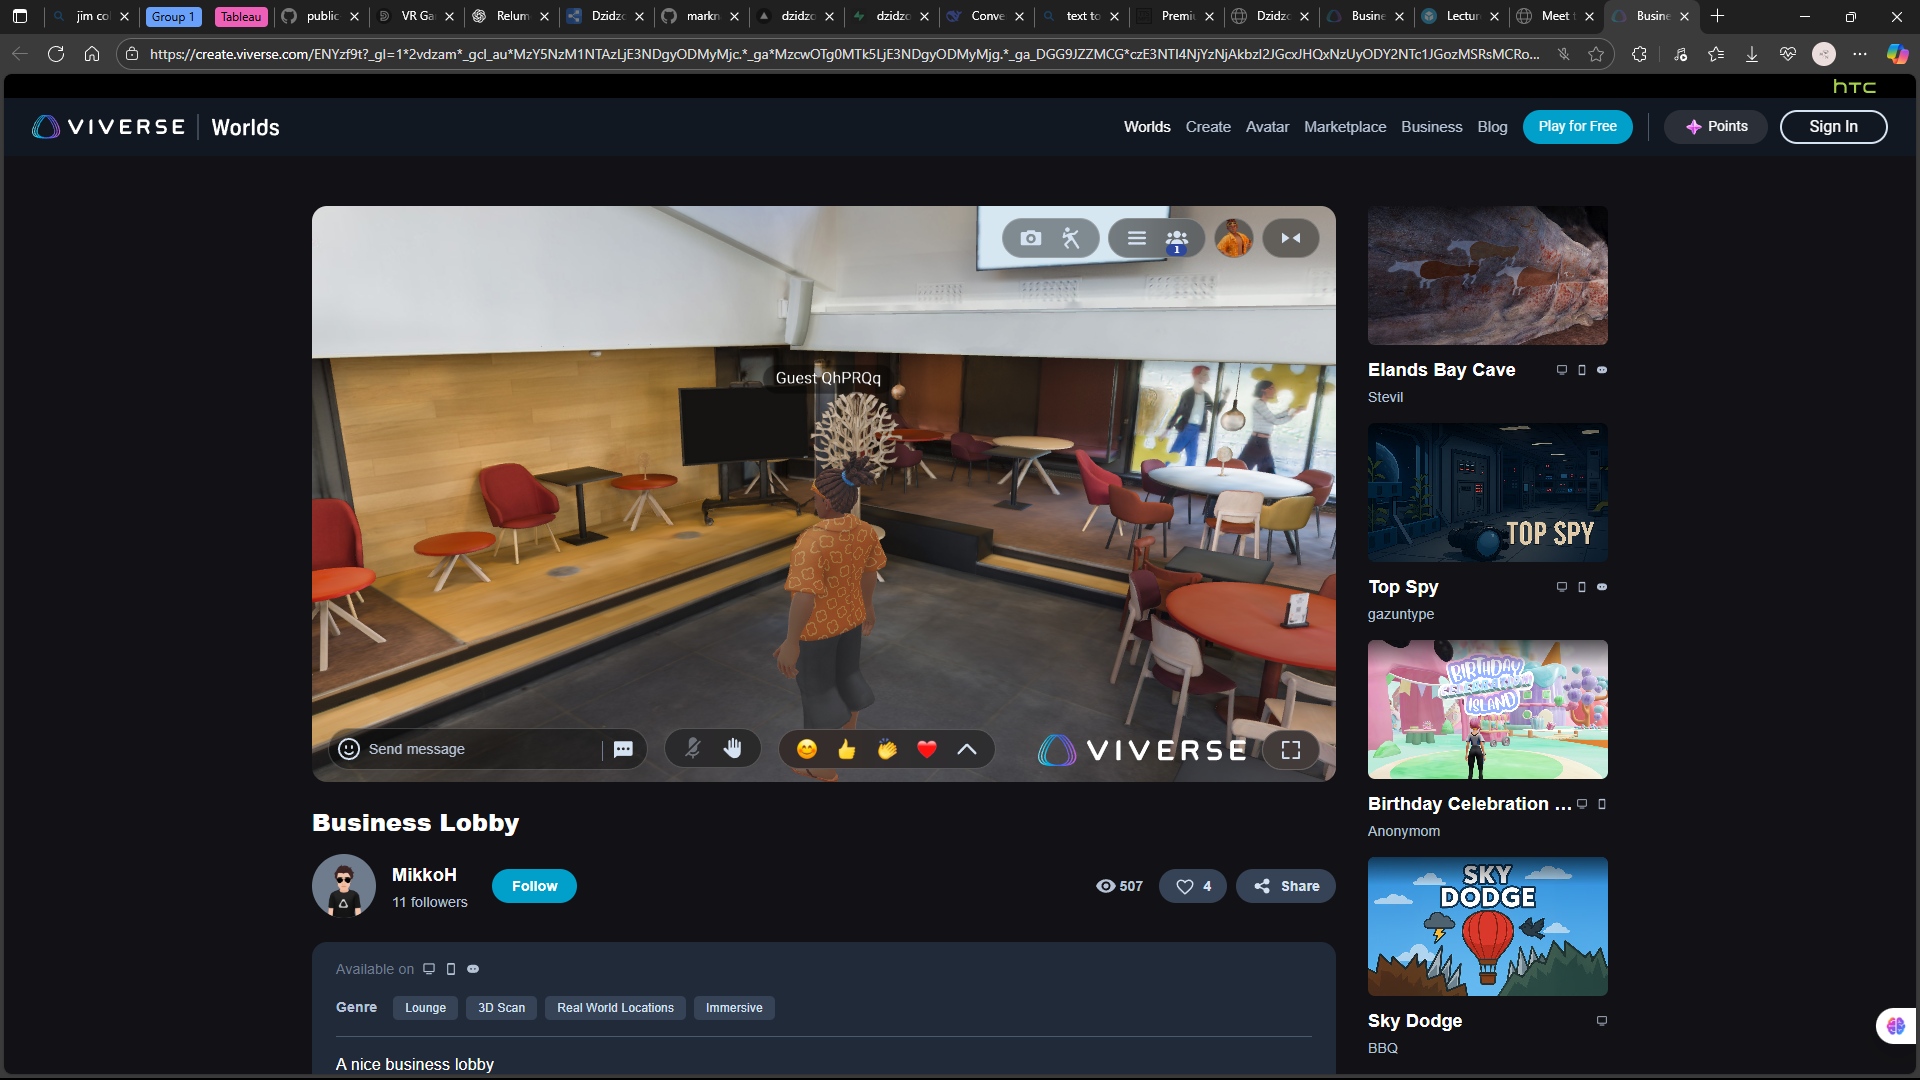Toggle the raise hand button
Screen dimensions: 1920x1080
733,748
